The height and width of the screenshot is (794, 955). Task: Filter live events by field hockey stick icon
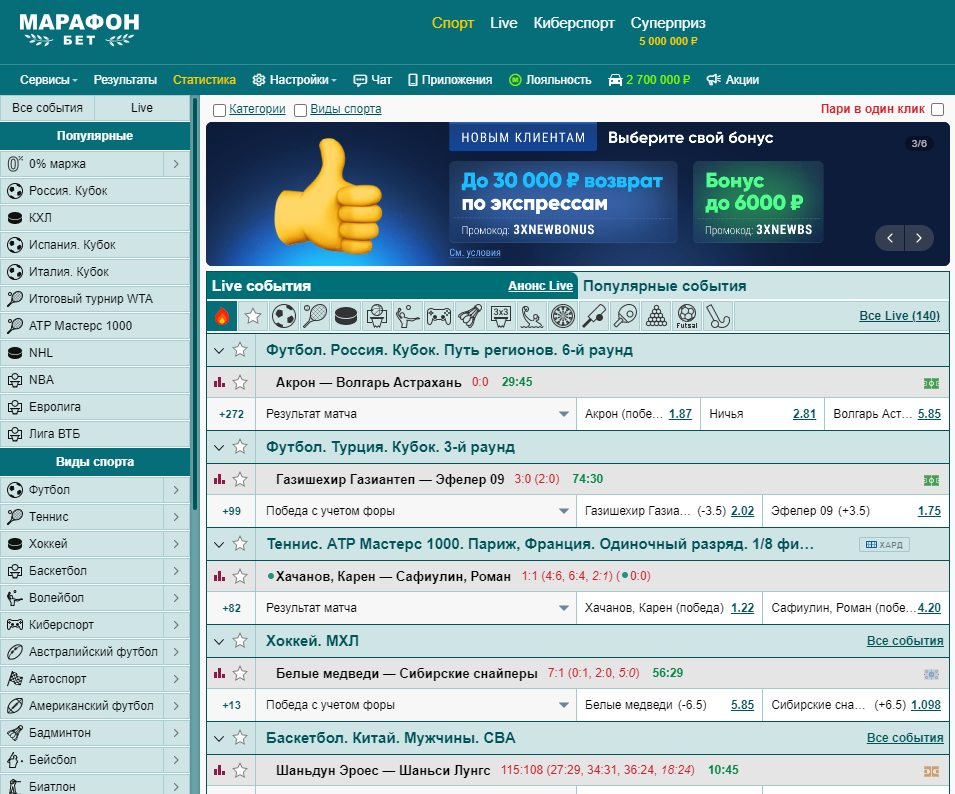[x=718, y=316]
